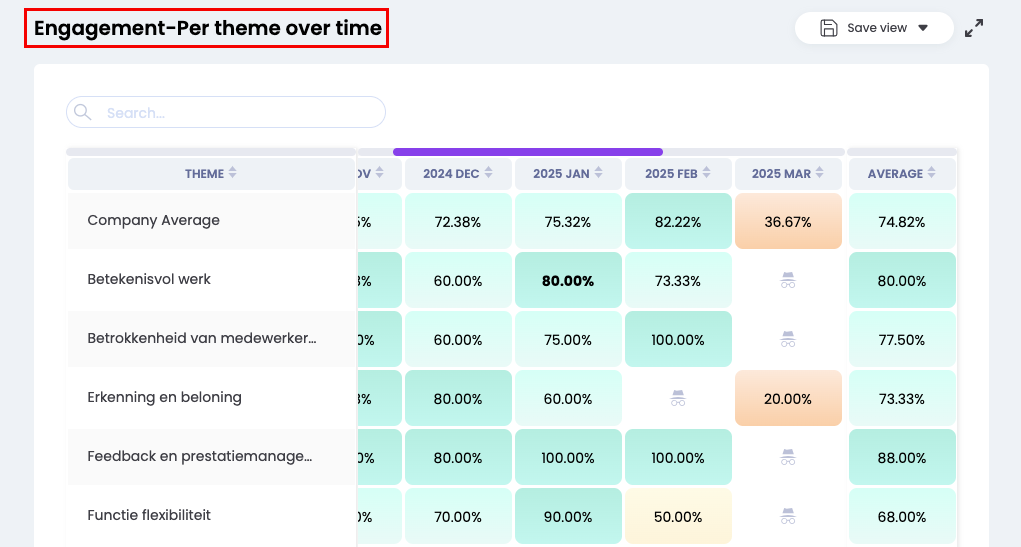Click sort arrows on AVERAGE column
Image resolution: width=1021 pixels, height=547 pixels.
(932, 173)
